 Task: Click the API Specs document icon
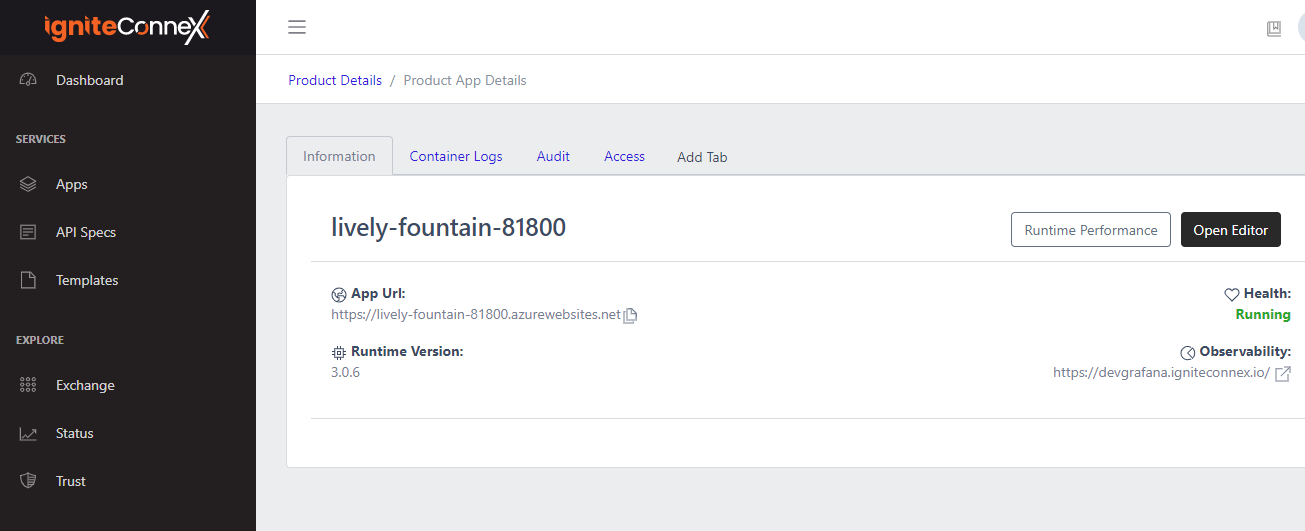coord(28,232)
